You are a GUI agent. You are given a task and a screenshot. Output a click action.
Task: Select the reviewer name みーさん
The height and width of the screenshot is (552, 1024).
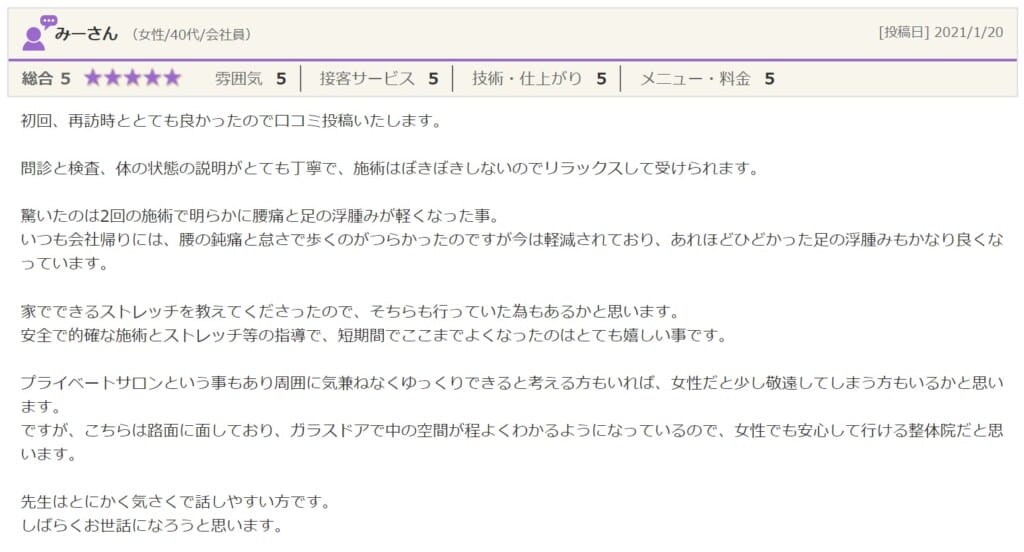[87, 34]
